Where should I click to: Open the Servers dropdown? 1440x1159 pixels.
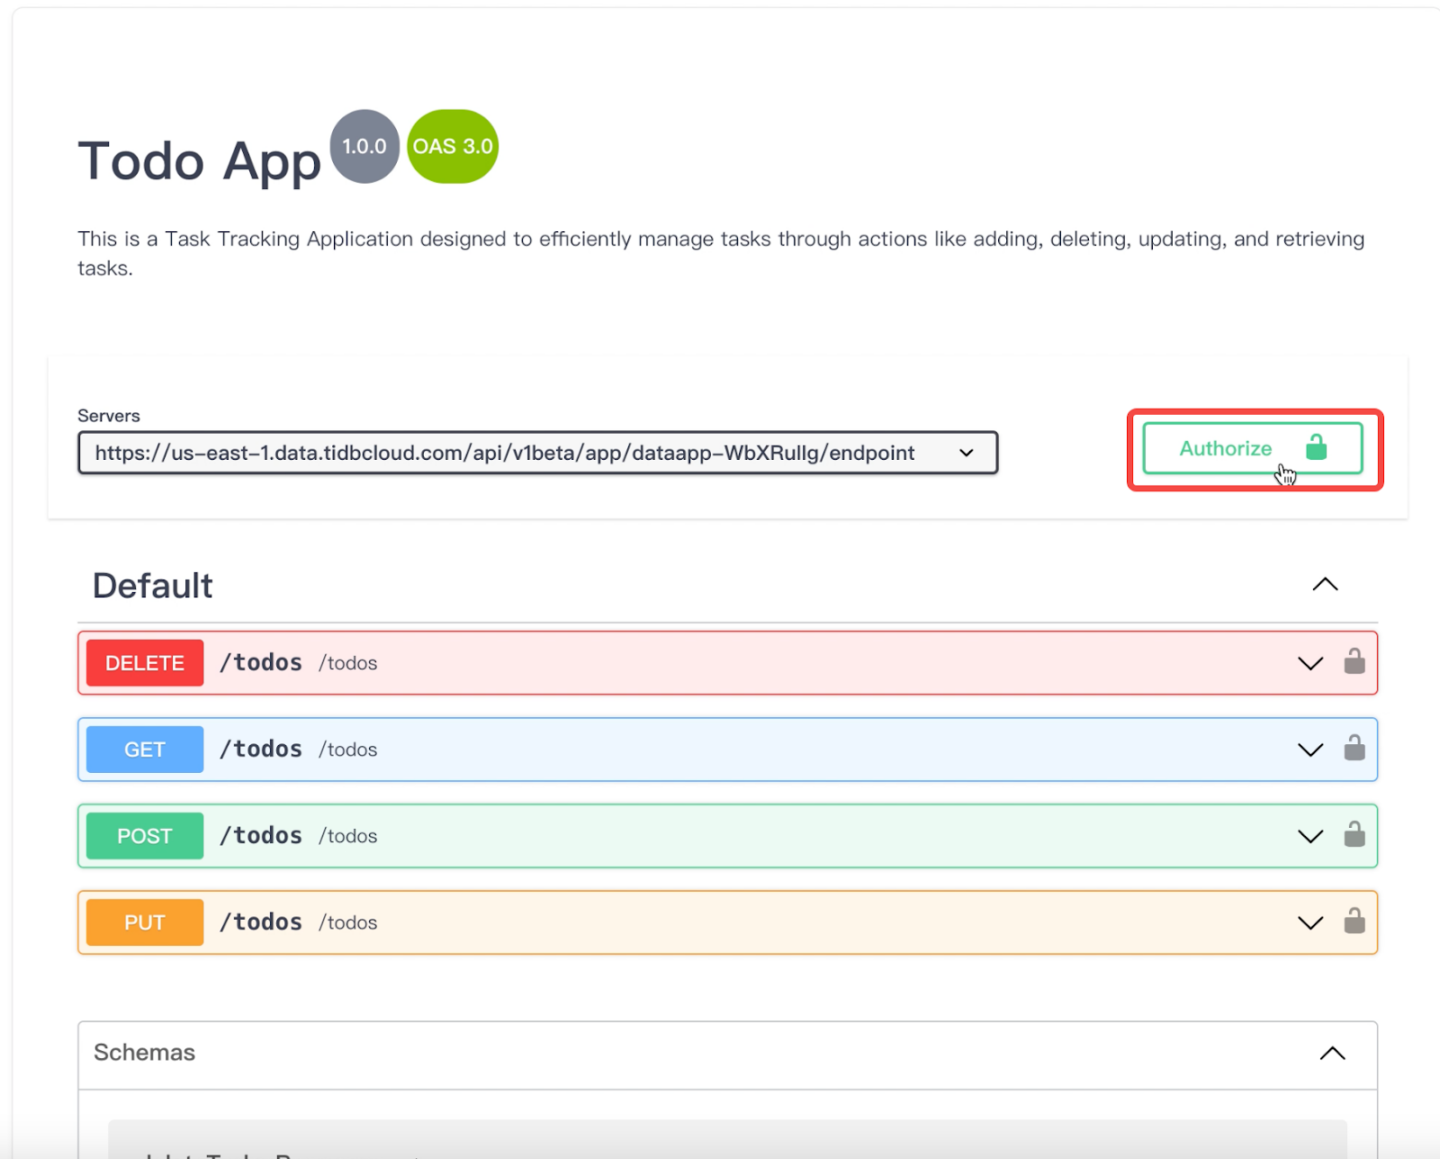[x=537, y=452]
